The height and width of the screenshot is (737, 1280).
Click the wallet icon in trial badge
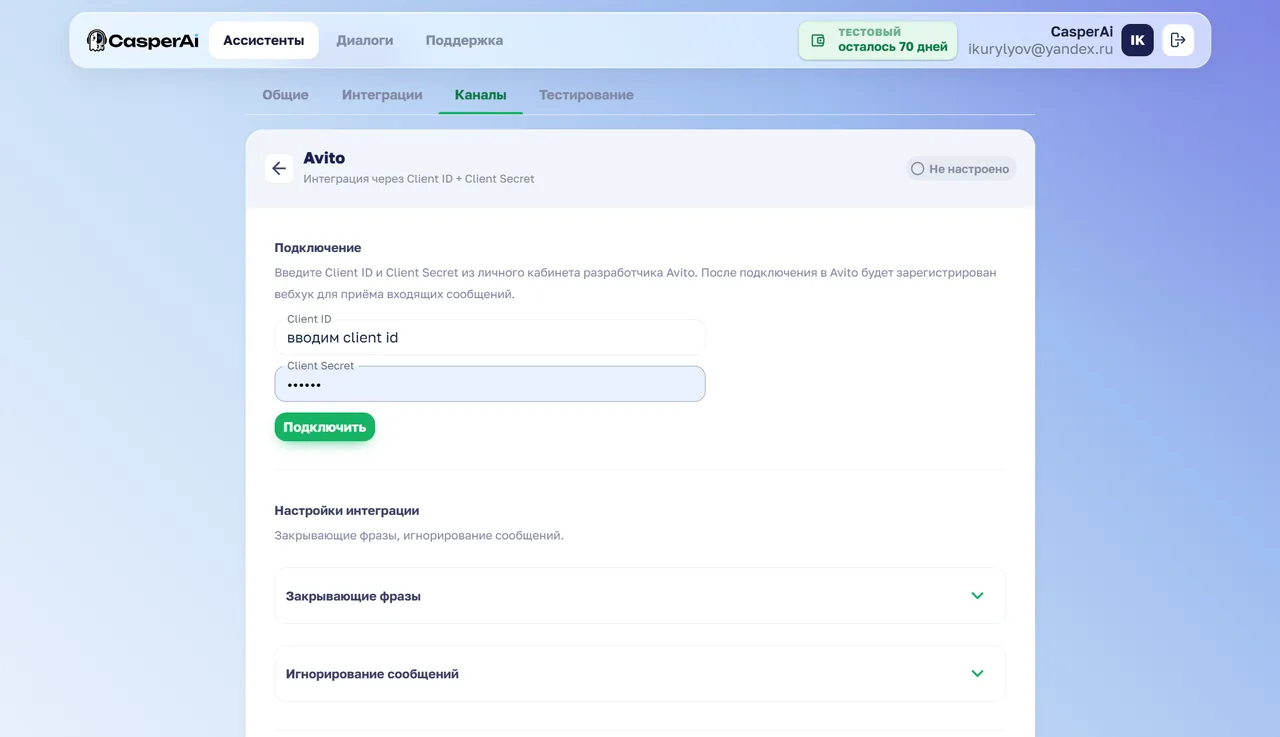[x=818, y=40]
